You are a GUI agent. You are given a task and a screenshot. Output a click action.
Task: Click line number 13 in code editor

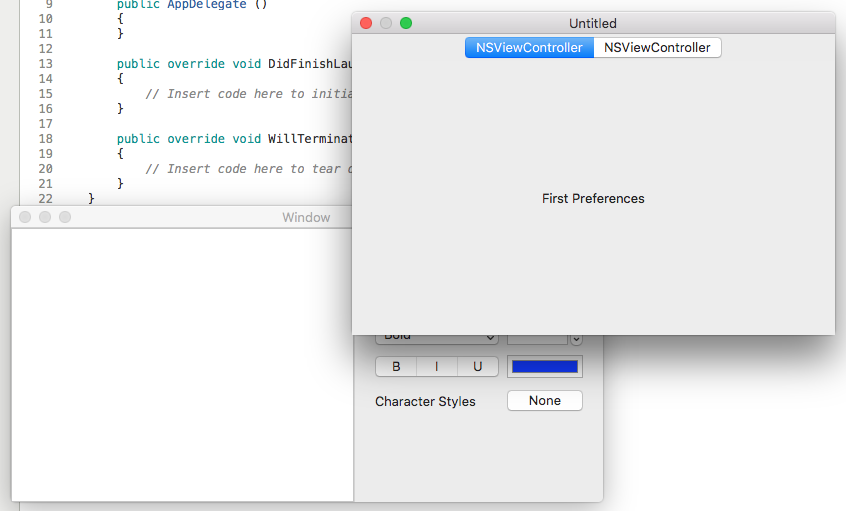[46, 64]
